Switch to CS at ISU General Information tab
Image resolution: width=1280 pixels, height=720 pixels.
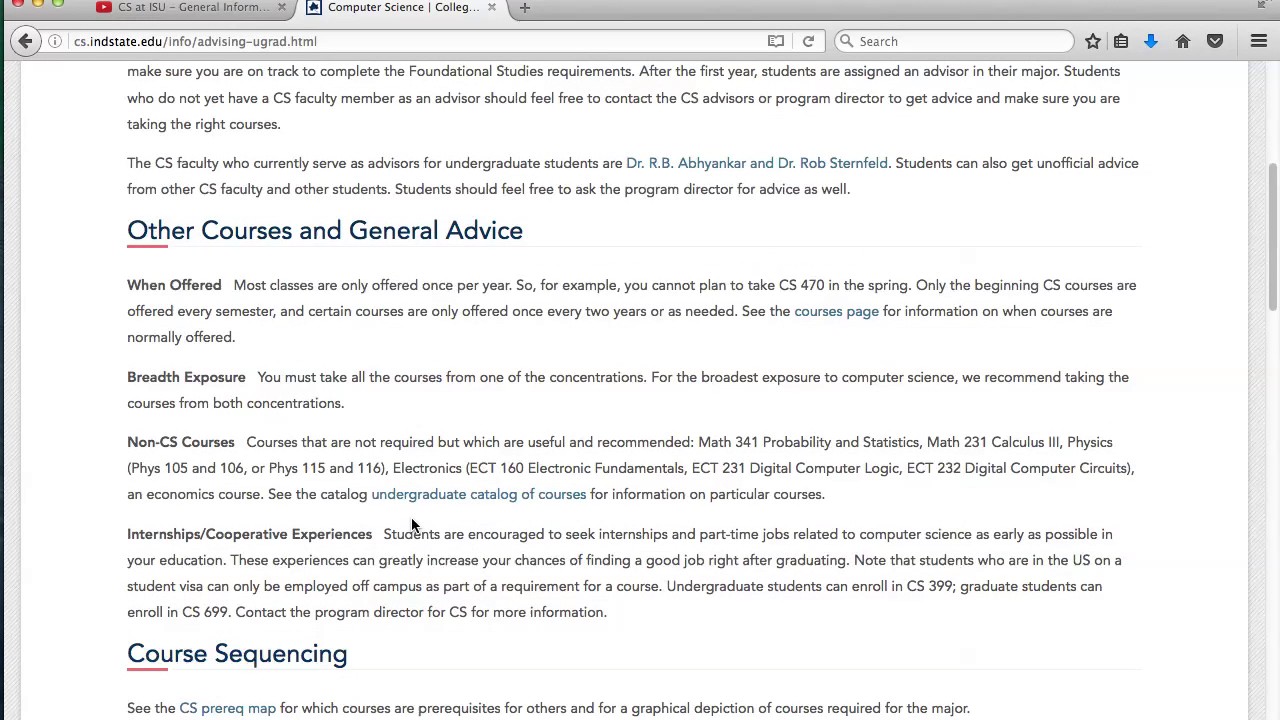click(x=192, y=7)
